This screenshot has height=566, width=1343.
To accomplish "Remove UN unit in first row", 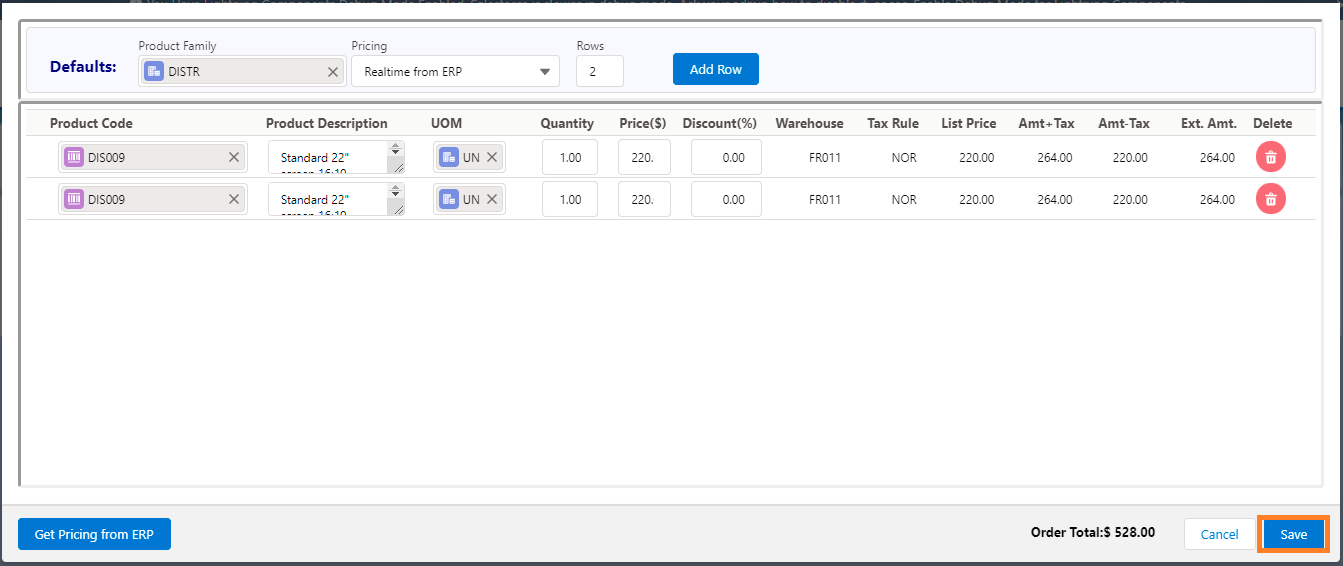I will [x=492, y=157].
